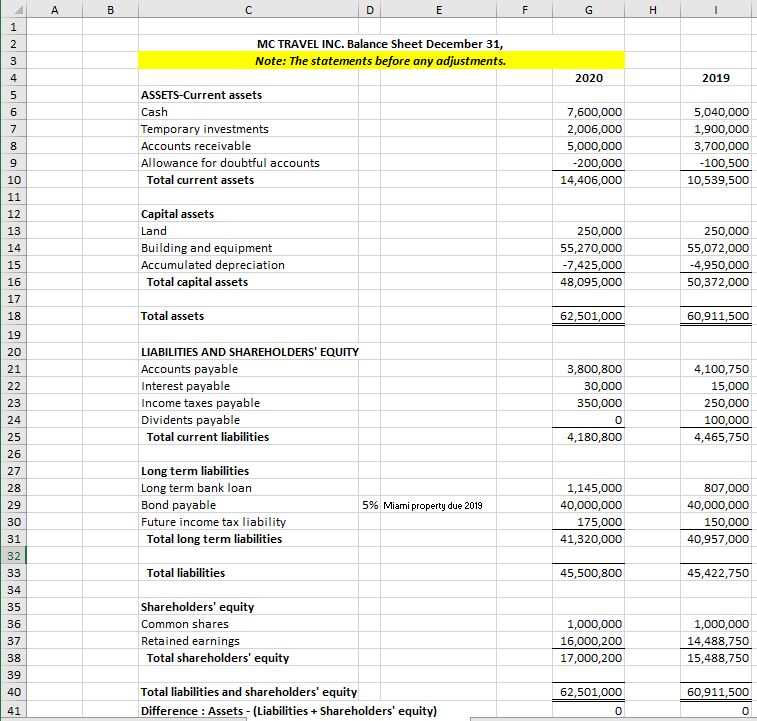Select 2020 Total capital assets 48,095,000
757x721 pixels.
pos(589,282)
